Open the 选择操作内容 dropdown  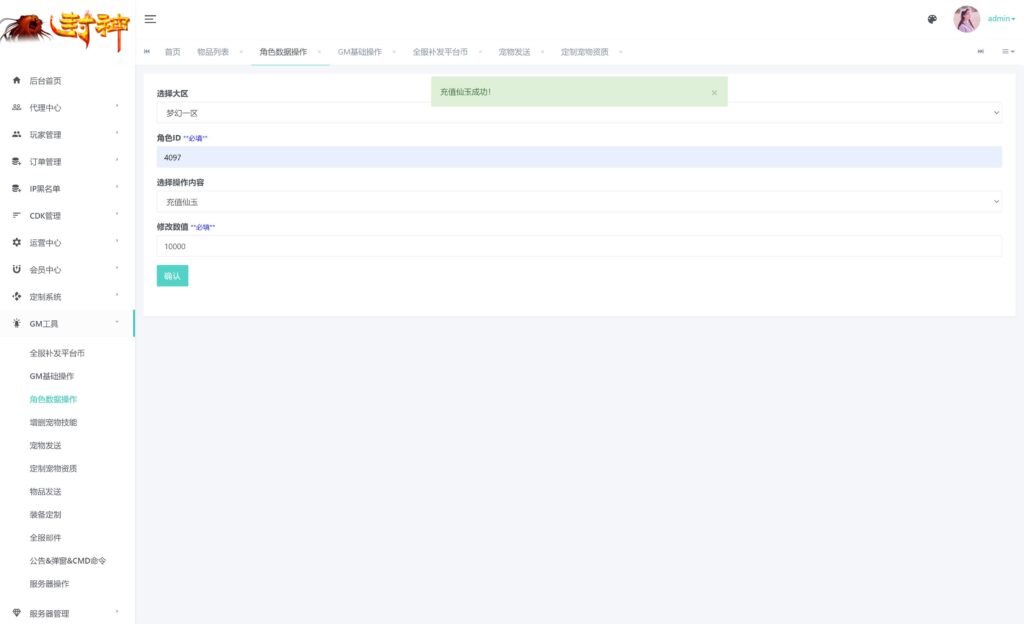click(579, 202)
